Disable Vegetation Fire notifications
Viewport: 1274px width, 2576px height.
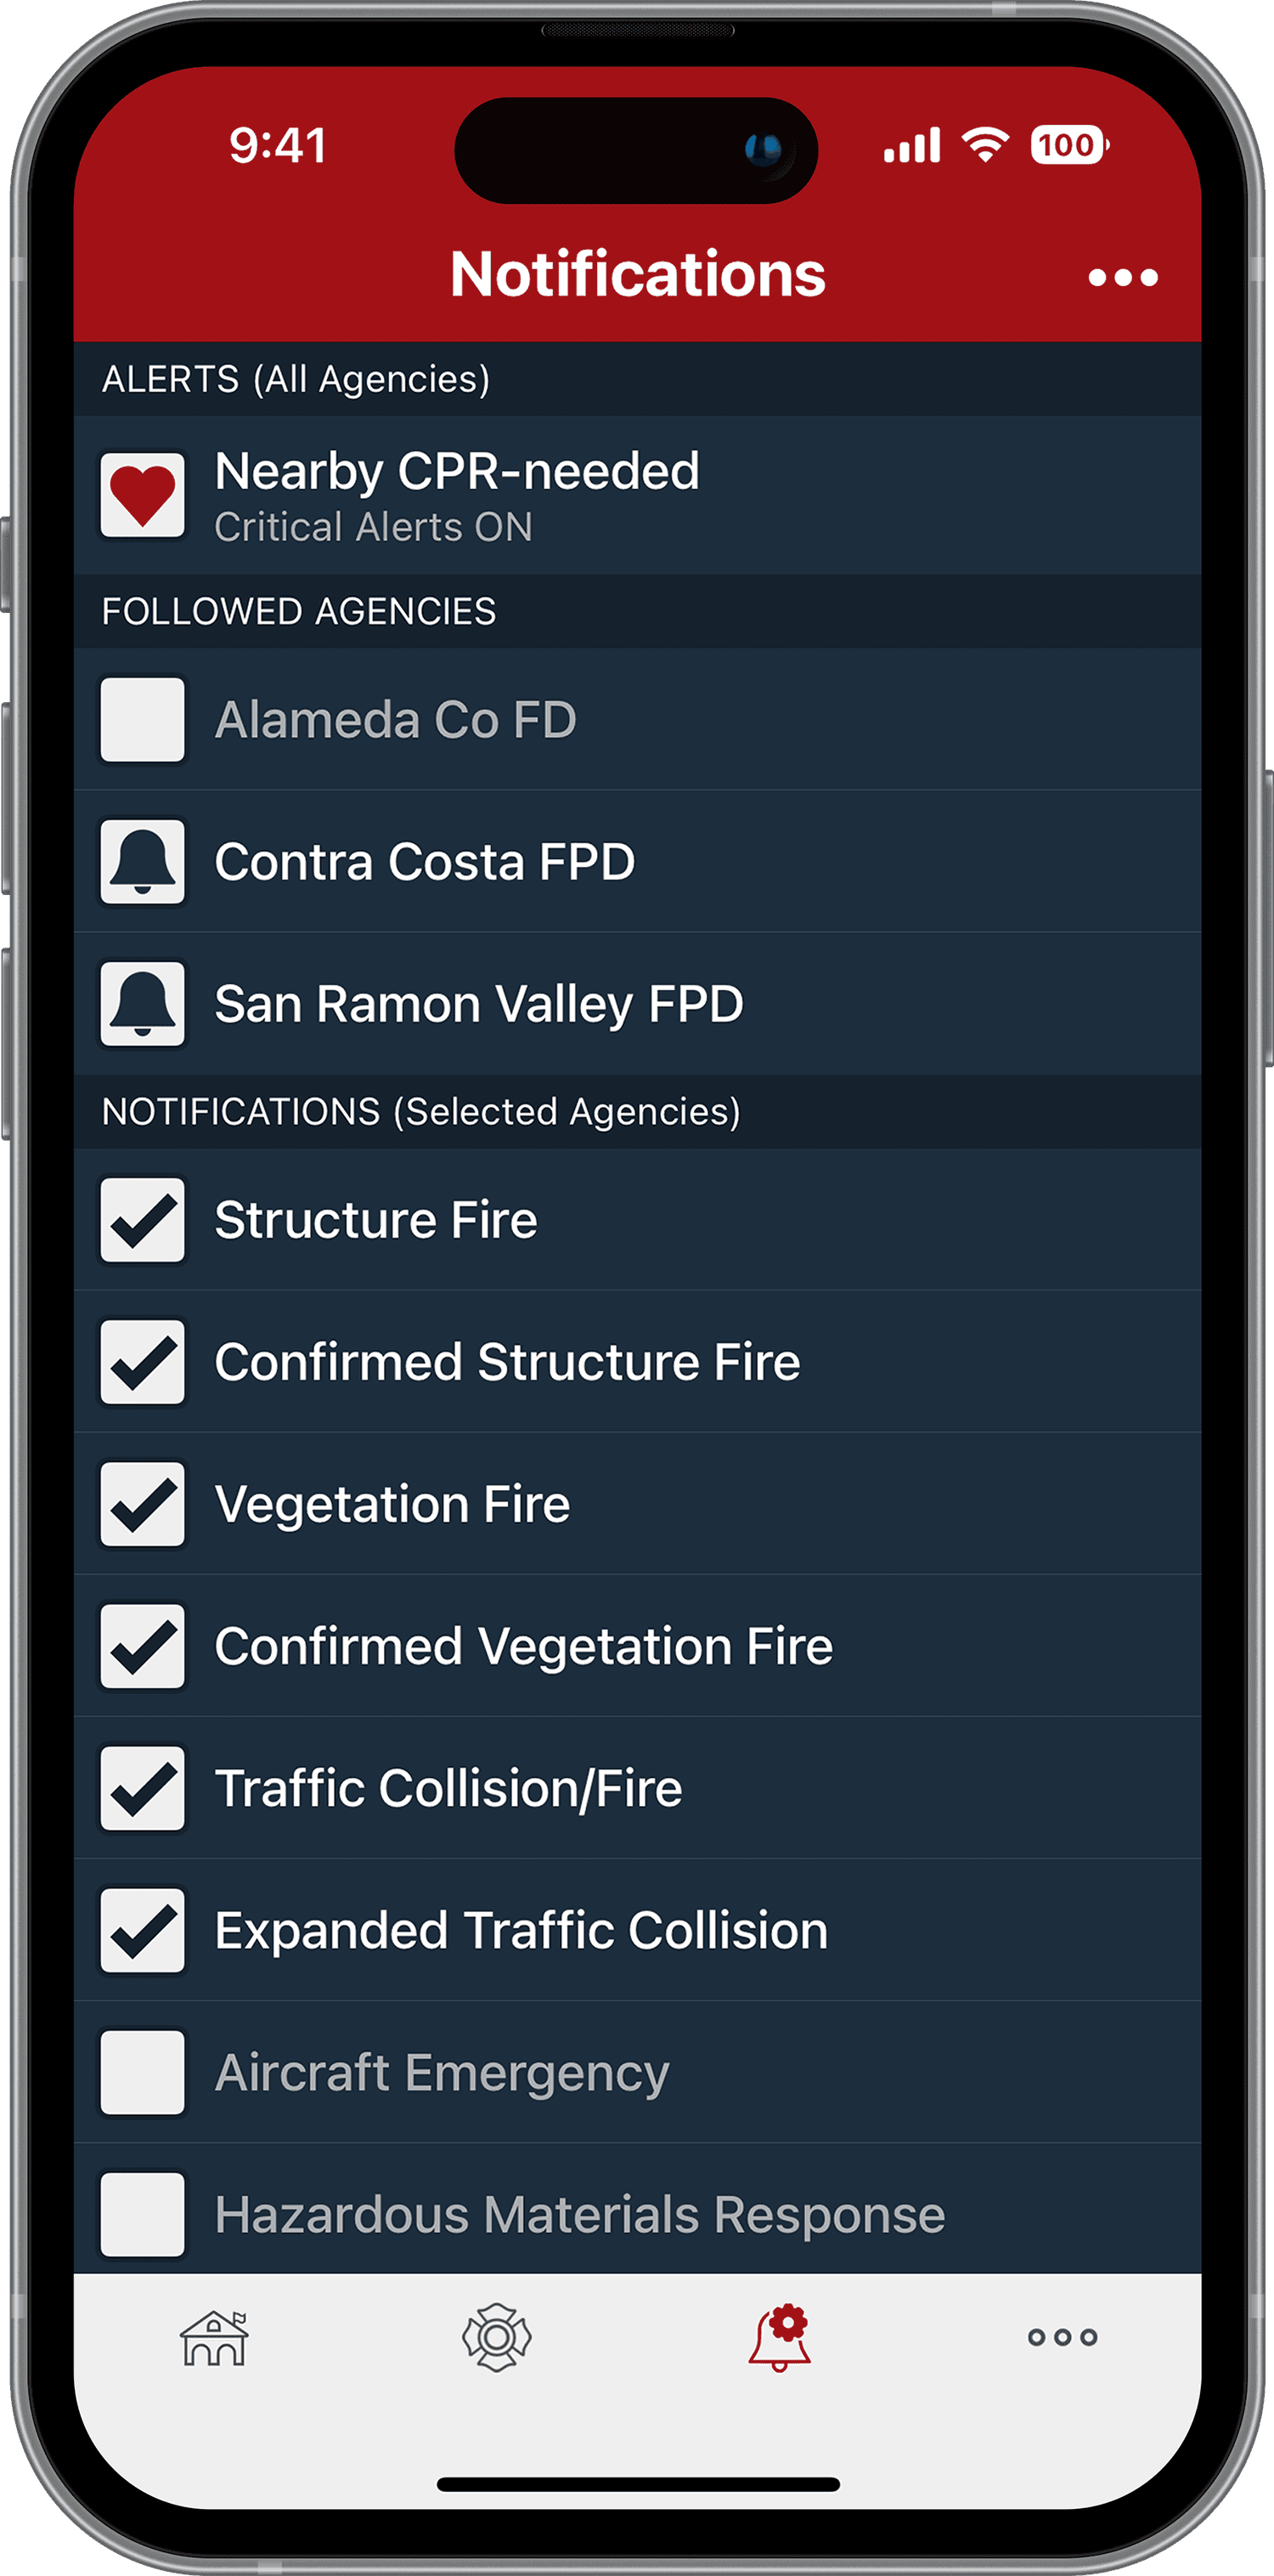(142, 1504)
